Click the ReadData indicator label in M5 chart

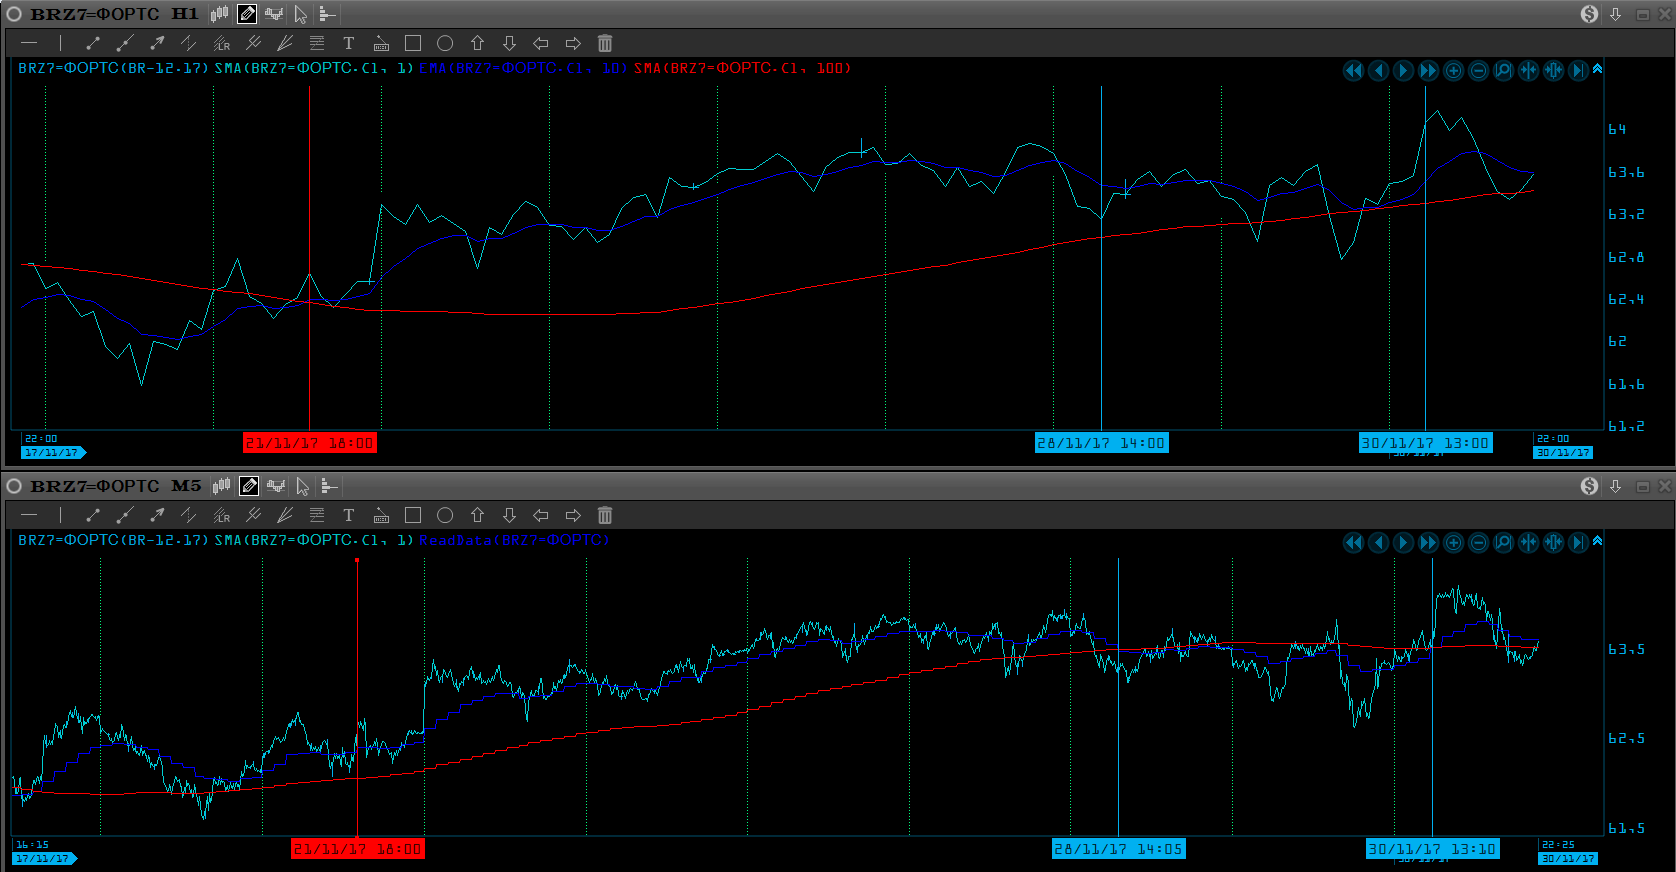tap(513, 541)
